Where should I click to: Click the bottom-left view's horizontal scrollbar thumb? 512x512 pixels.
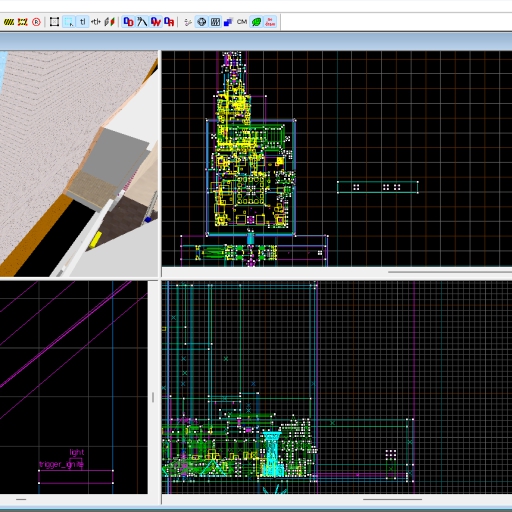coord(21,499)
